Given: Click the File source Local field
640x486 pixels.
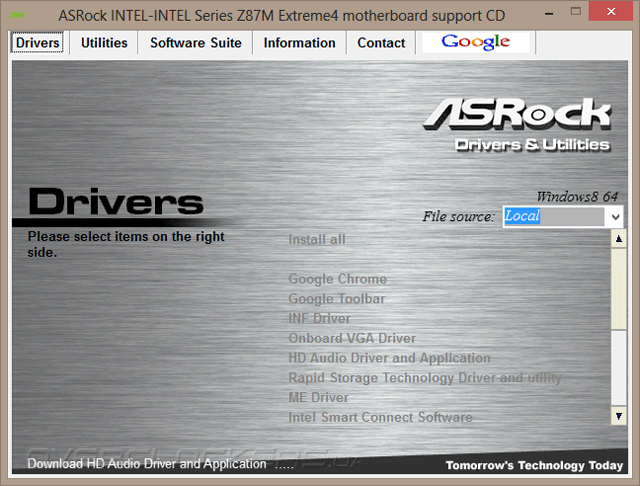Looking at the screenshot, I should click(553, 216).
